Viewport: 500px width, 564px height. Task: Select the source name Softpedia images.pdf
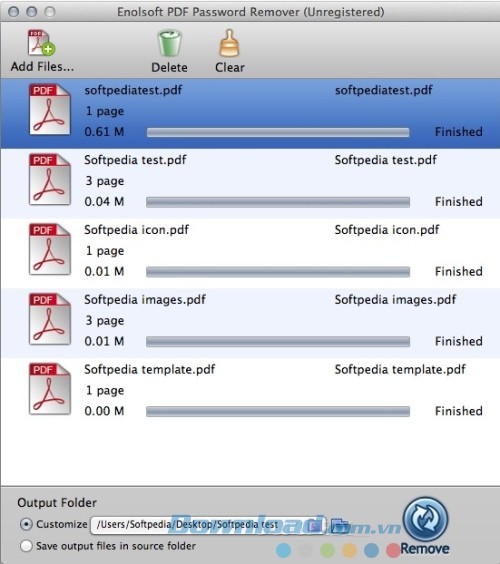145,299
